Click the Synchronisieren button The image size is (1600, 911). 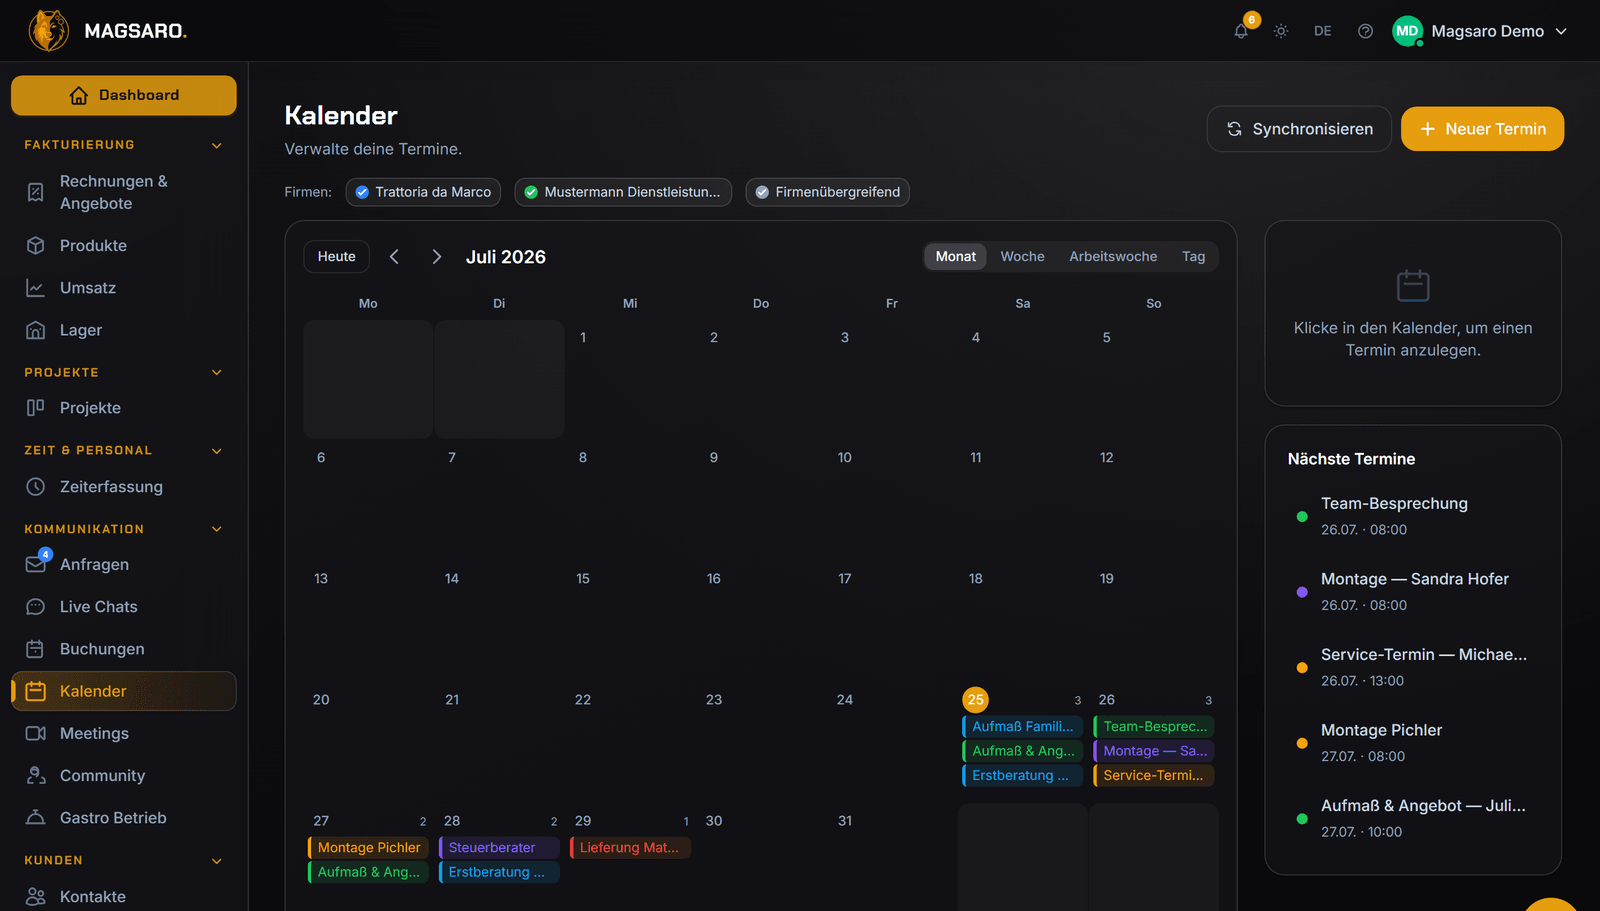[1299, 129]
